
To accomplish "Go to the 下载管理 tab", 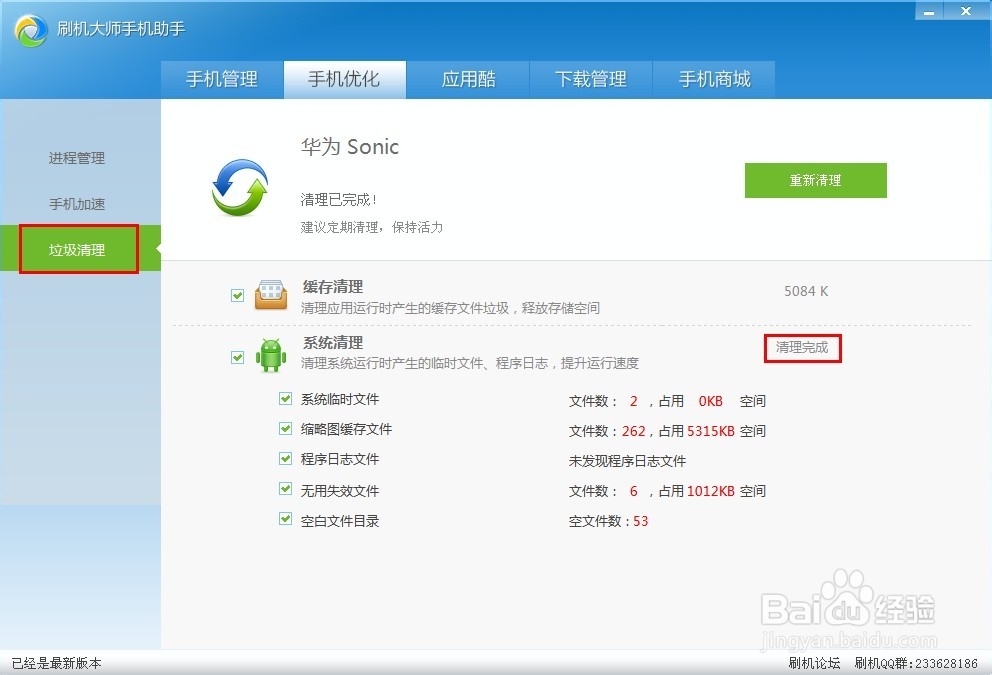I will (x=591, y=80).
